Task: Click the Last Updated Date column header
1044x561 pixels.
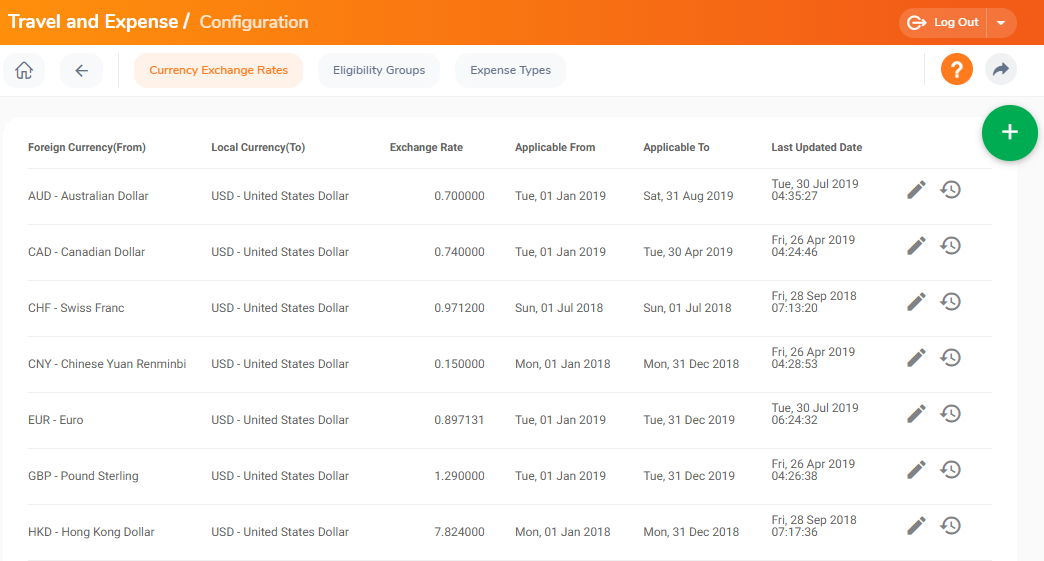Action: [817, 147]
